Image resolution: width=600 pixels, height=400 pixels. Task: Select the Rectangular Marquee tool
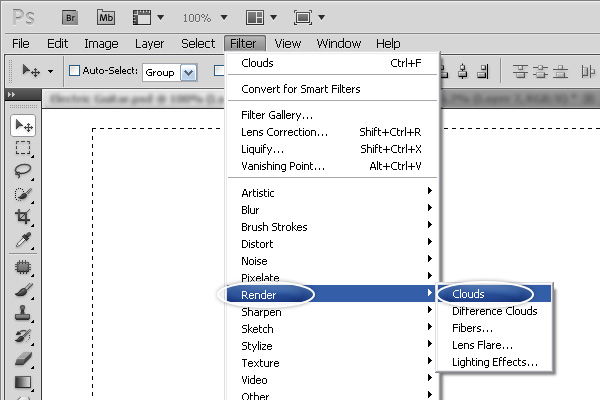23,148
